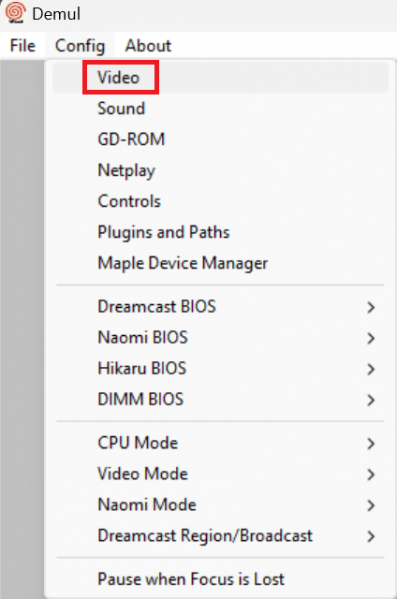Viewport: 397px width, 599px height.
Task: Expand Video Mode options
Action: click(220, 474)
